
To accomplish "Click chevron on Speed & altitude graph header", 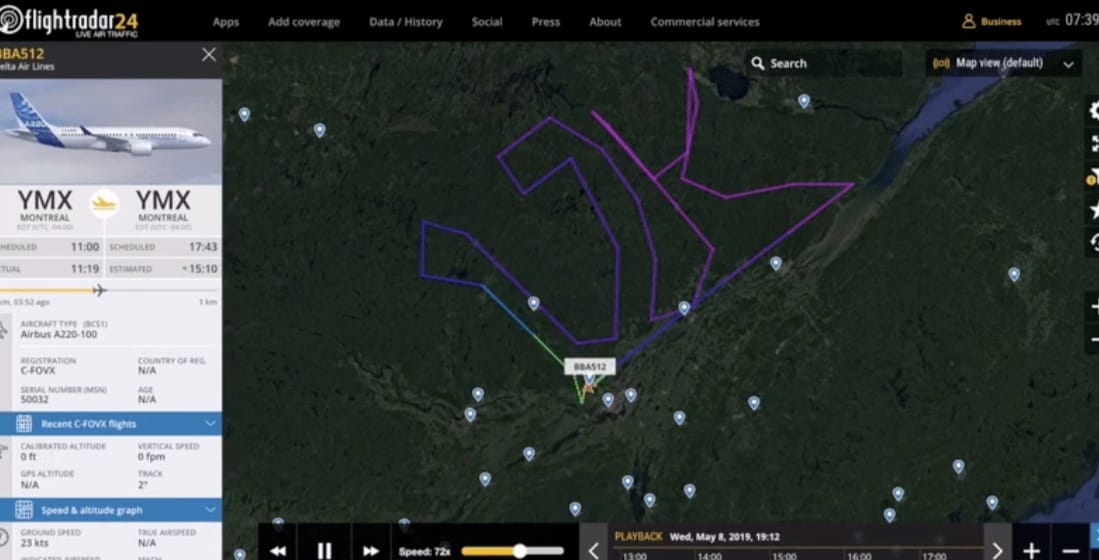I will (210, 510).
